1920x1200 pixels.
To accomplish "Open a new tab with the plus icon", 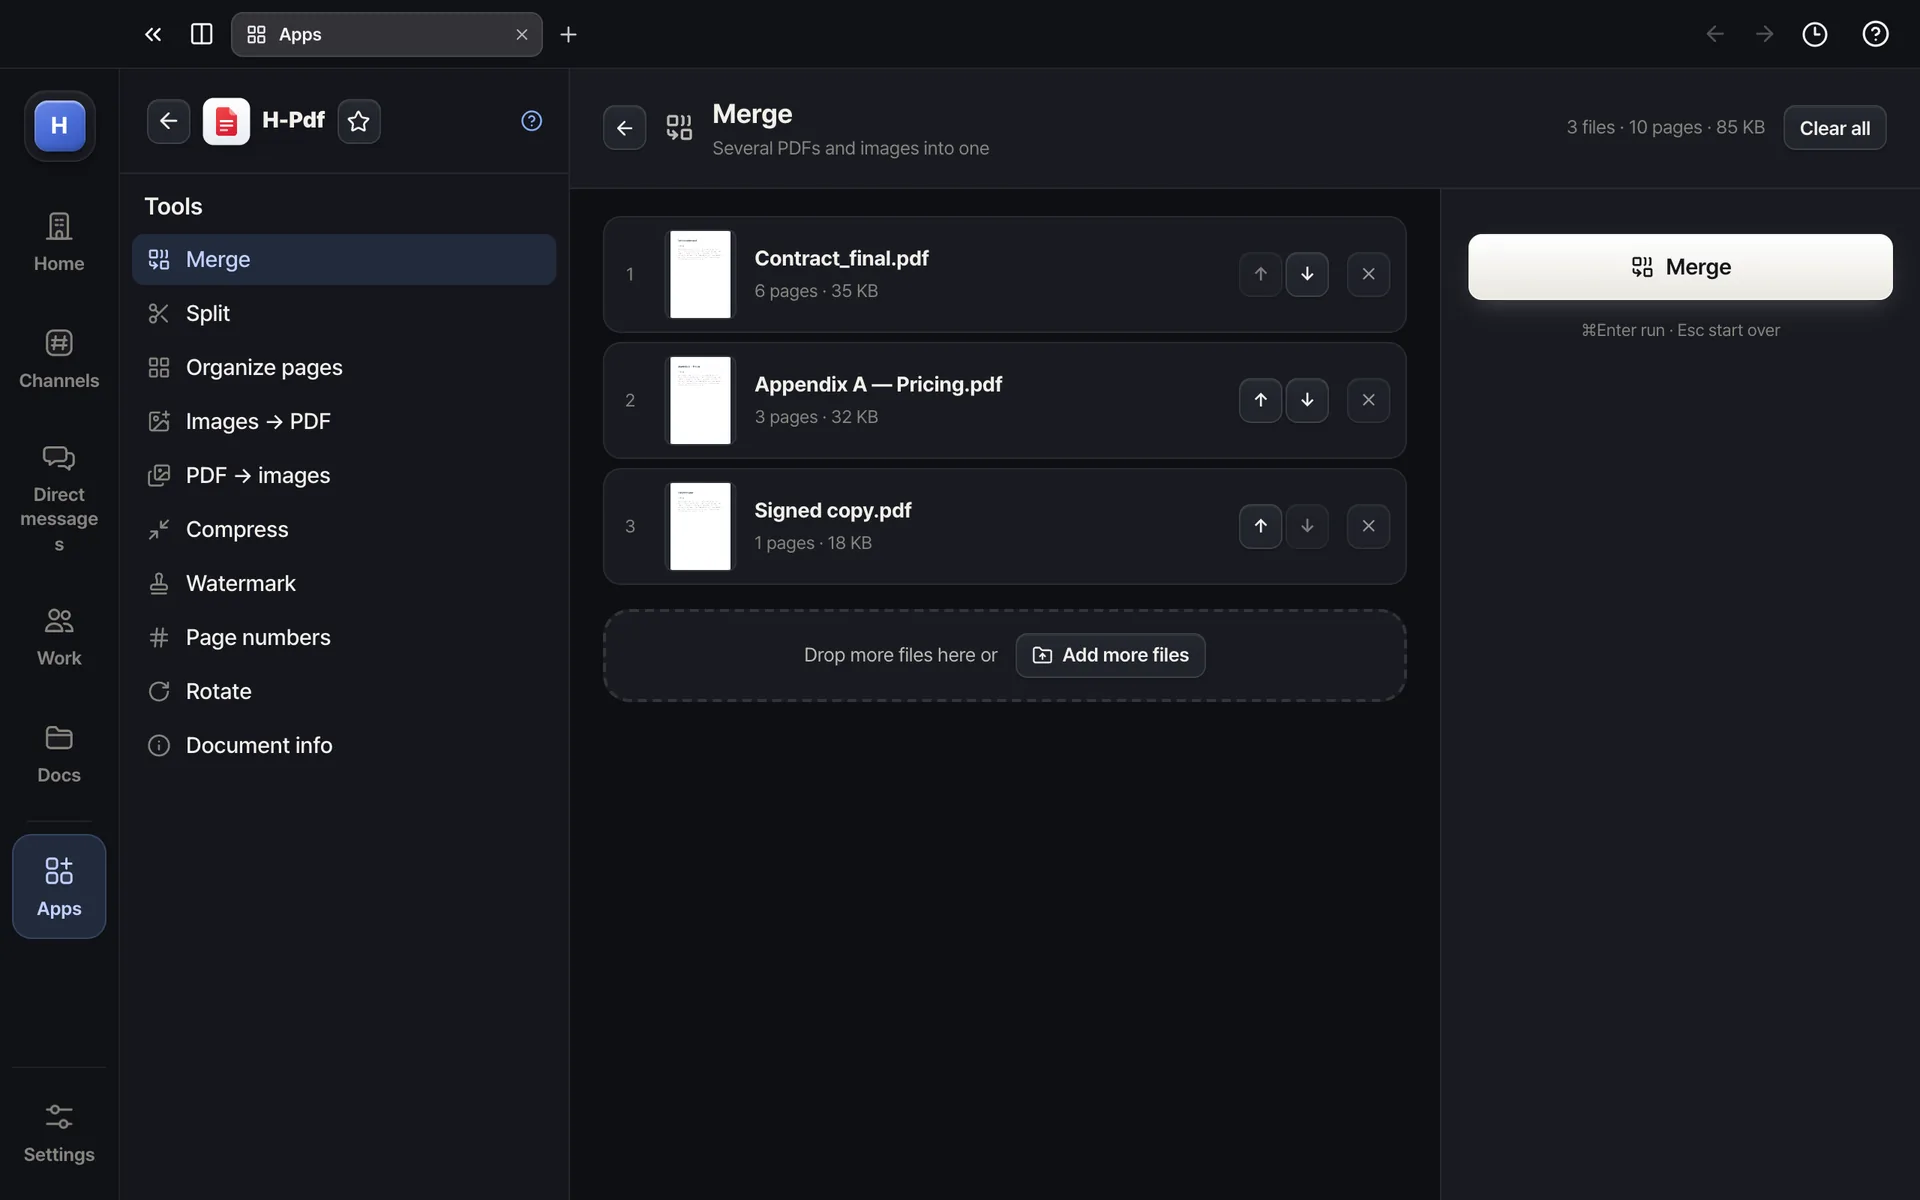I will coord(568,35).
